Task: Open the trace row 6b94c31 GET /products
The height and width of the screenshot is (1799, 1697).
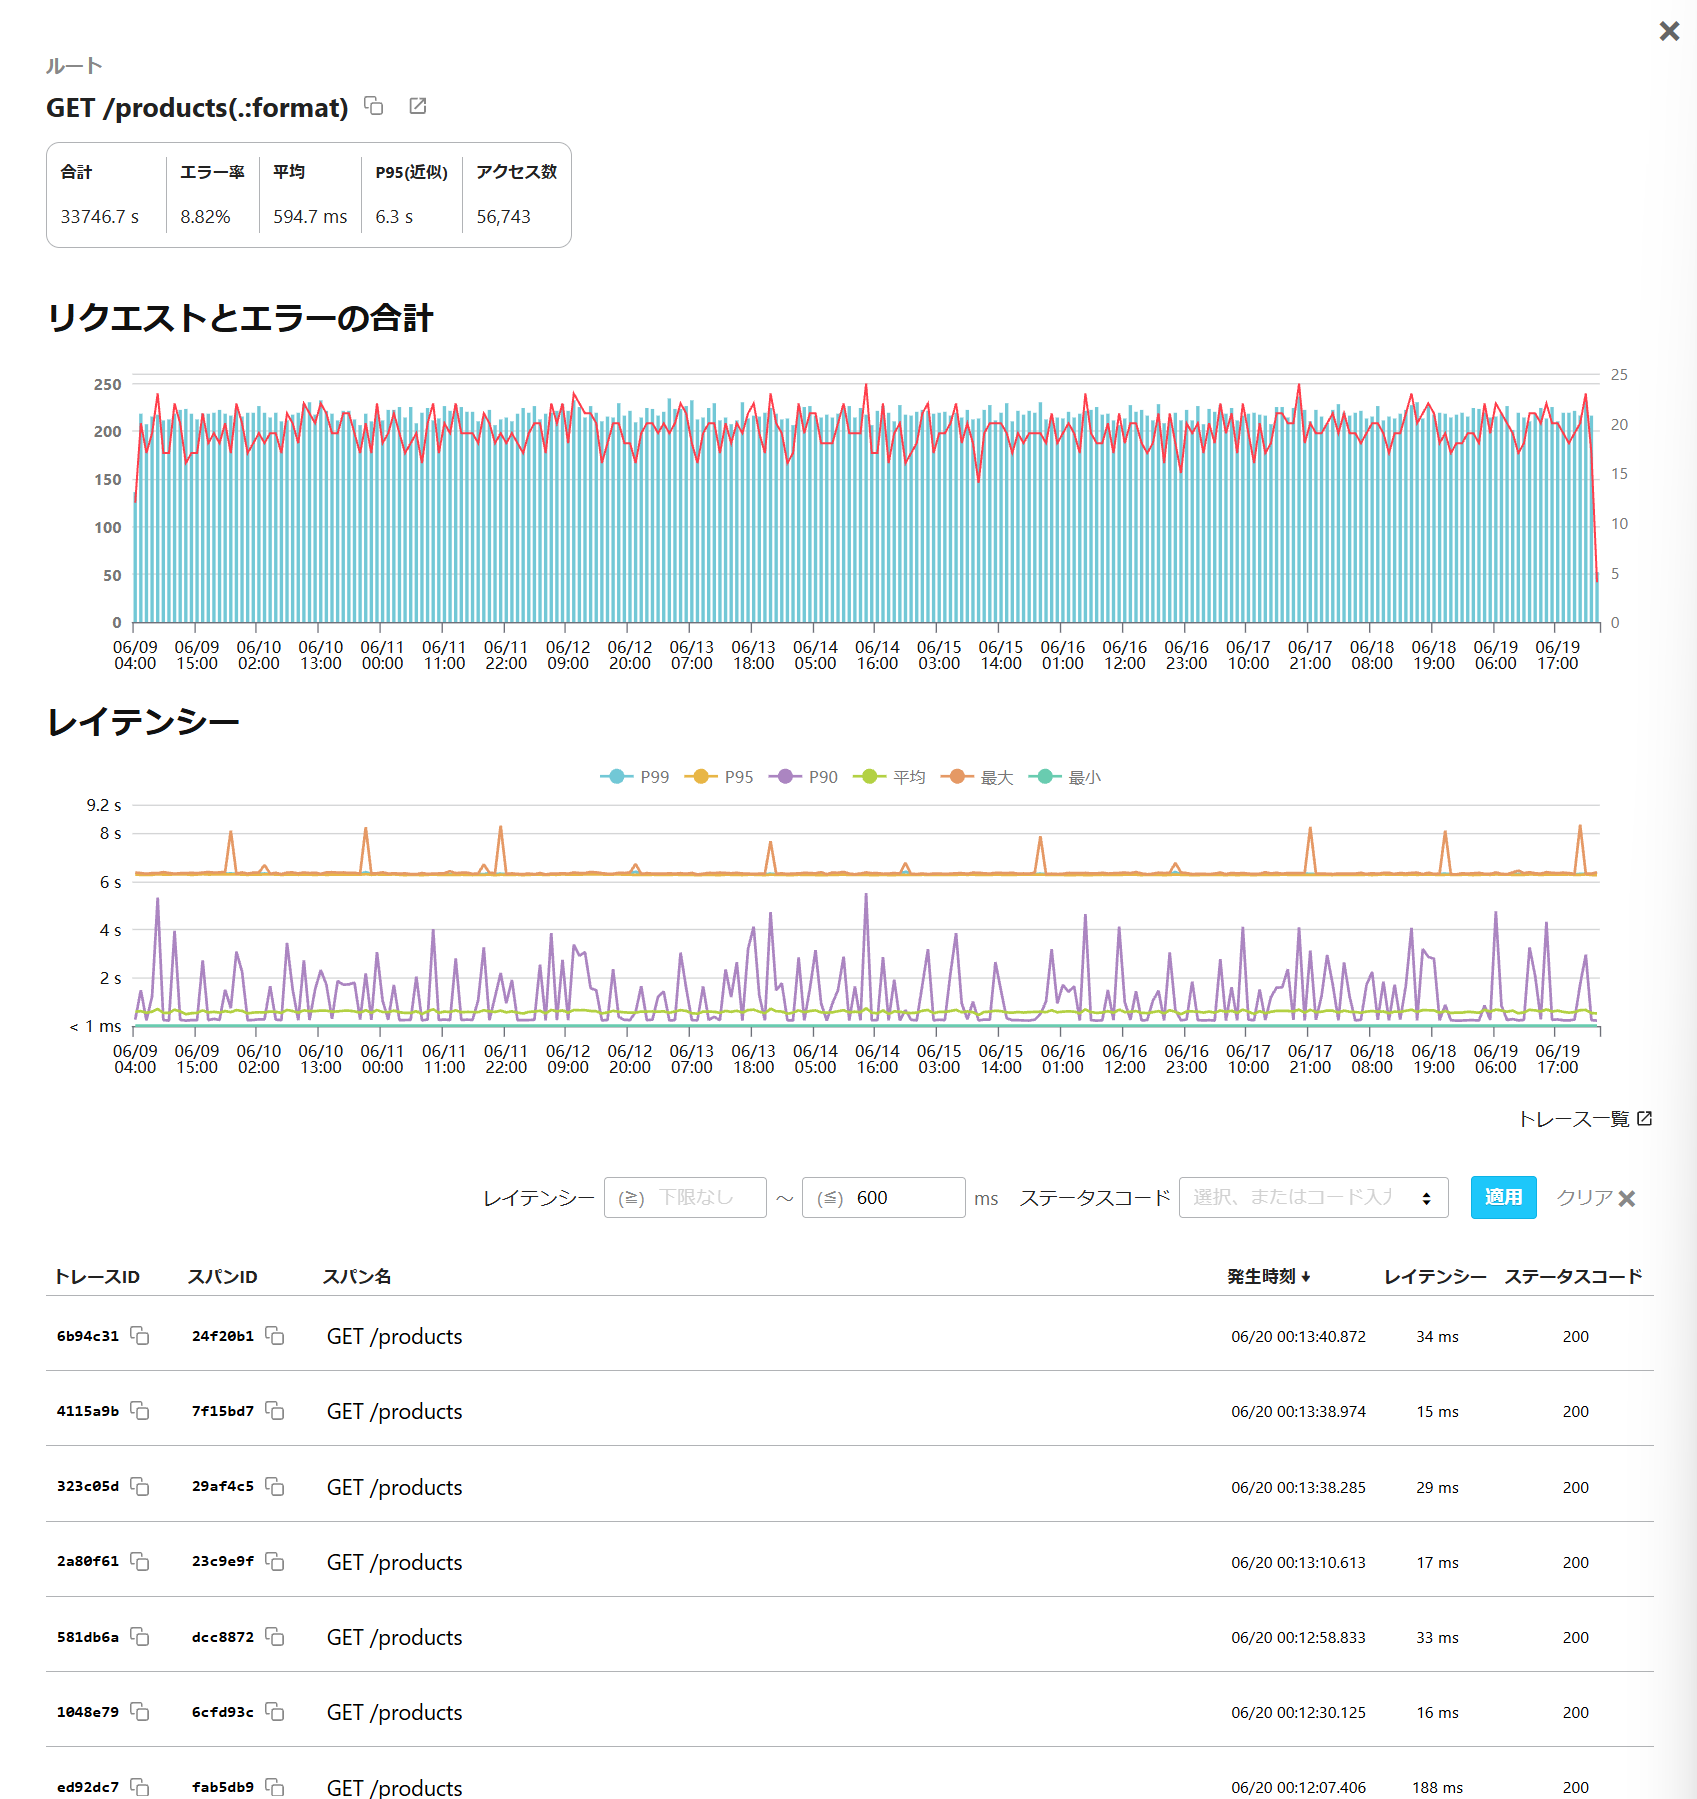Action: coord(850,1336)
